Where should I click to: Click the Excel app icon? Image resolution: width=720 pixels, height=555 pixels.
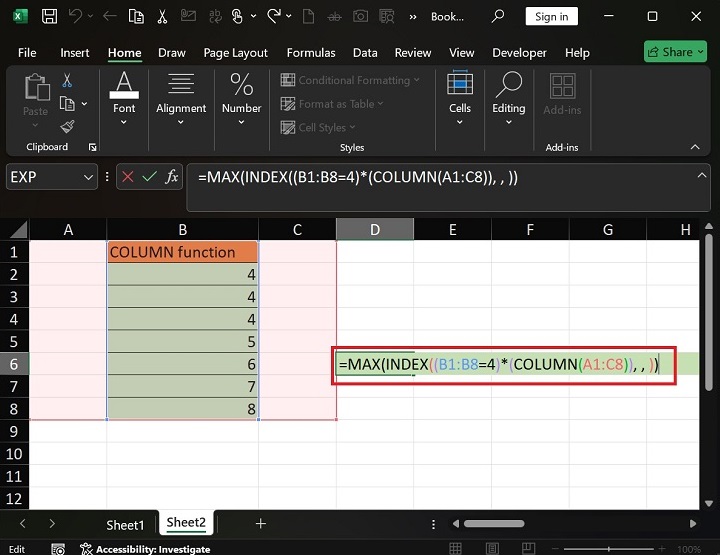point(20,17)
